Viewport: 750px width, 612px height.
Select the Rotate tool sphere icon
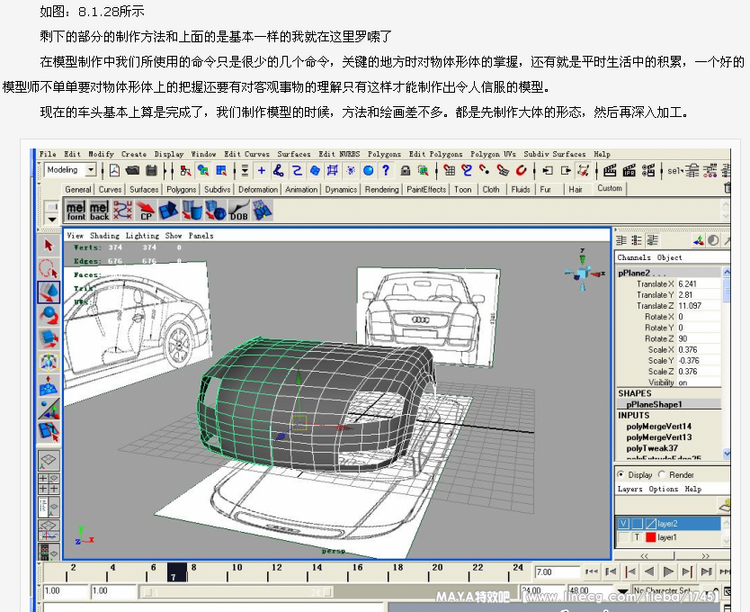click(x=48, y=316)
